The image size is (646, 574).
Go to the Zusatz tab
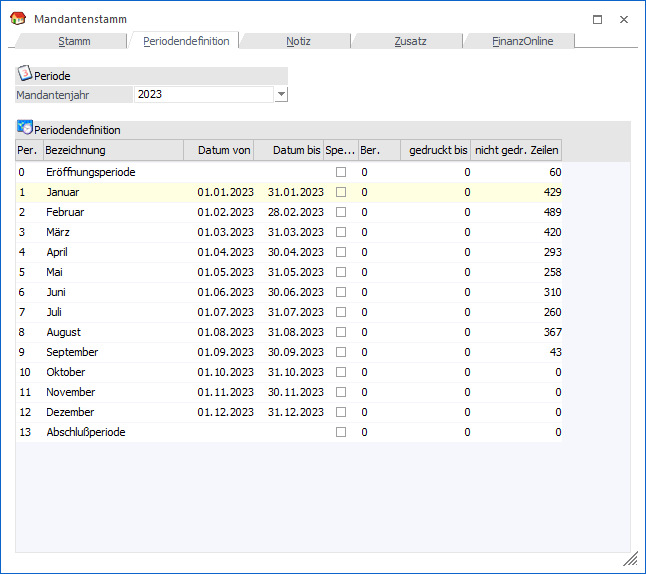(x=409, y=41)
